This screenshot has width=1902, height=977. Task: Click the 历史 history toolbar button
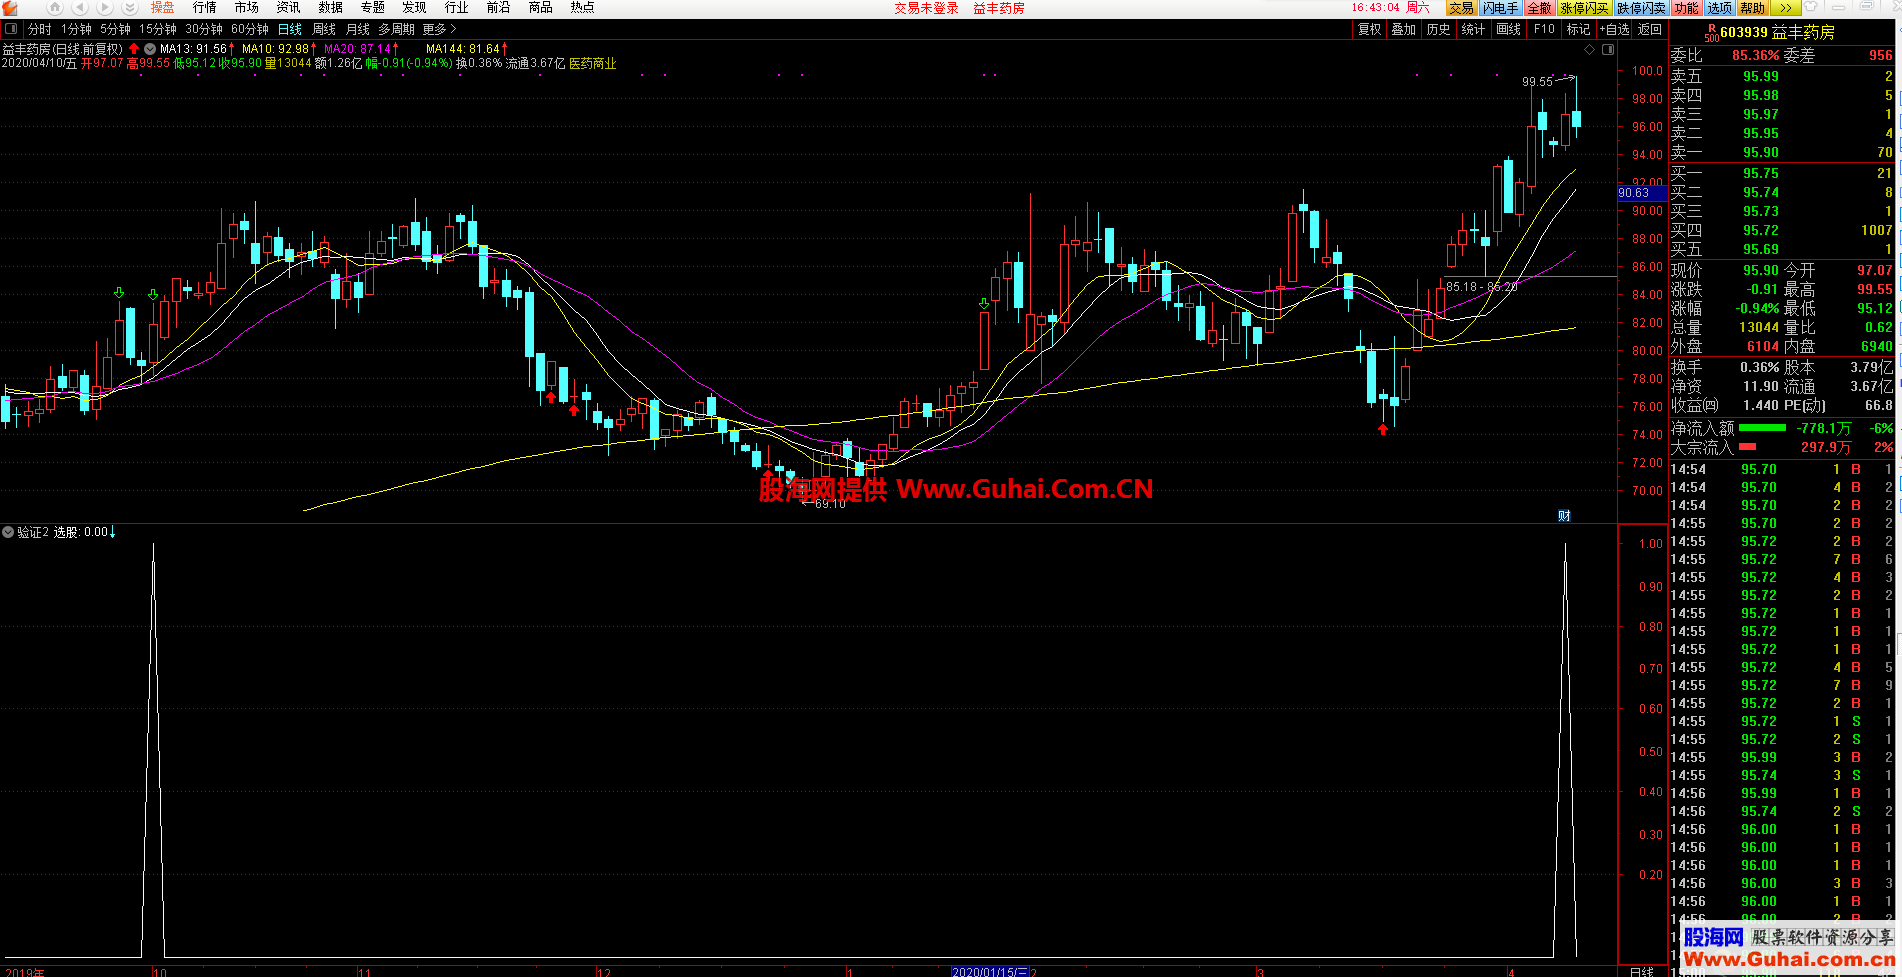[1438, 29]
